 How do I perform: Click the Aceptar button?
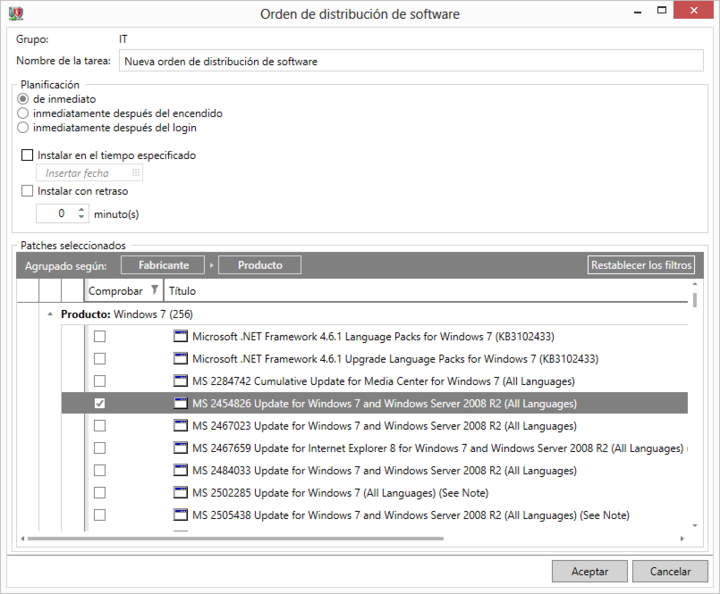tap(590, 572)
